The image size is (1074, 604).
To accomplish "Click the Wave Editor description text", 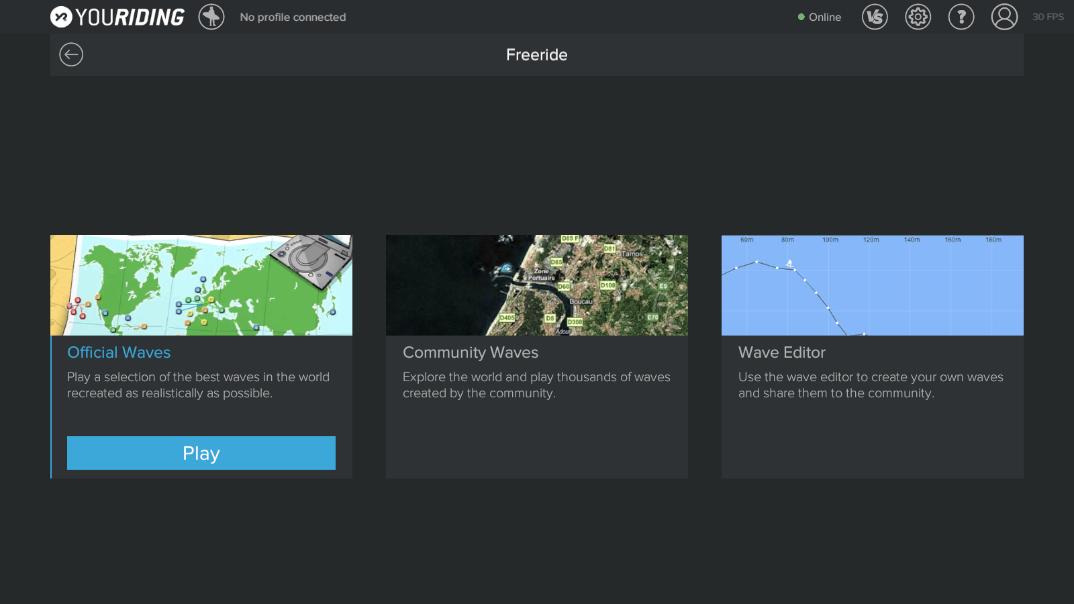I will coord(870,385).
